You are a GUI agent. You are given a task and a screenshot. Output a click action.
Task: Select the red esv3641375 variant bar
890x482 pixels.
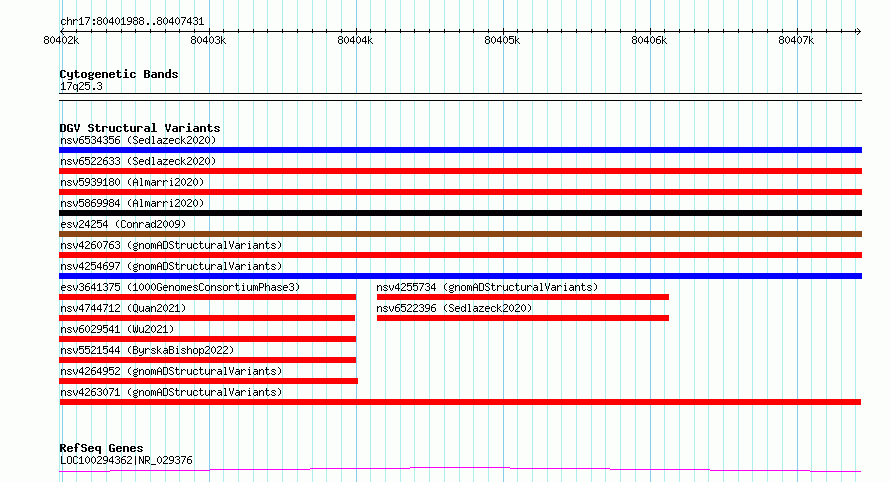[208, 297]
